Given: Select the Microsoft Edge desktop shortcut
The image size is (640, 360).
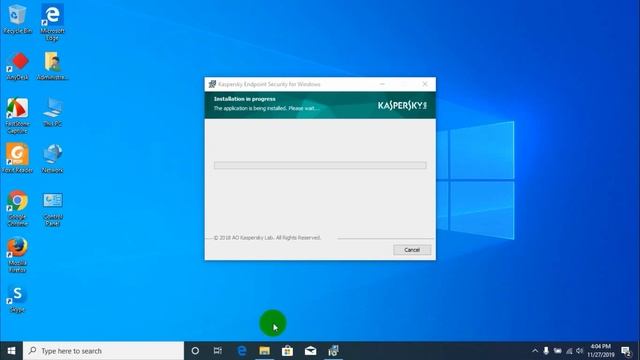Looking at the screenshot, I should (52, 22).
